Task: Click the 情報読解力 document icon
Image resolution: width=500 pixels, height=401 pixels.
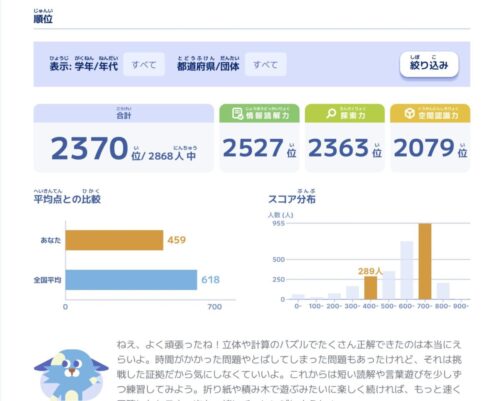Action: 237,114
